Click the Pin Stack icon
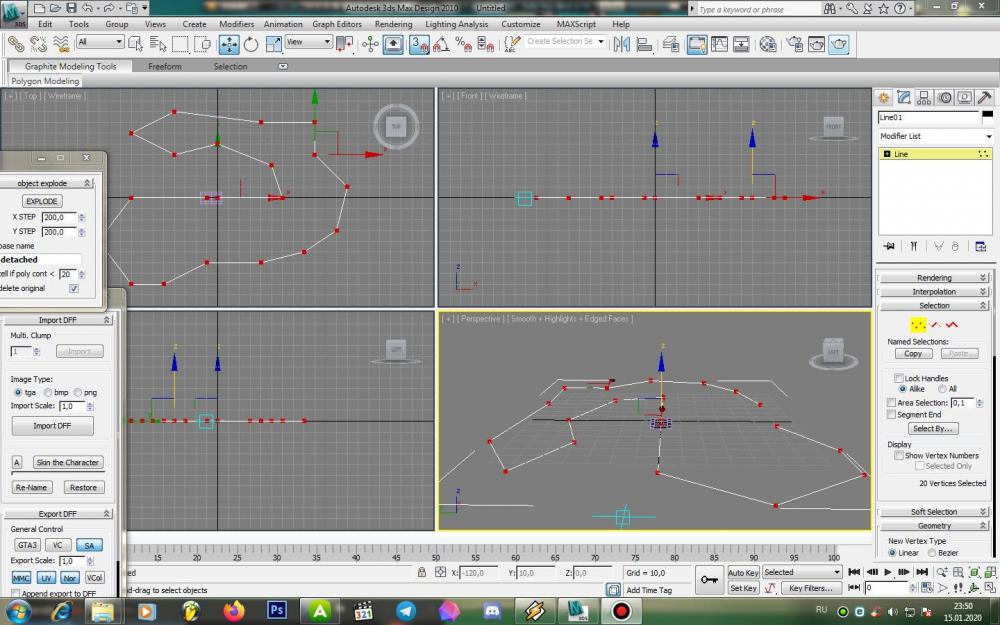 (x=889, y=246)
